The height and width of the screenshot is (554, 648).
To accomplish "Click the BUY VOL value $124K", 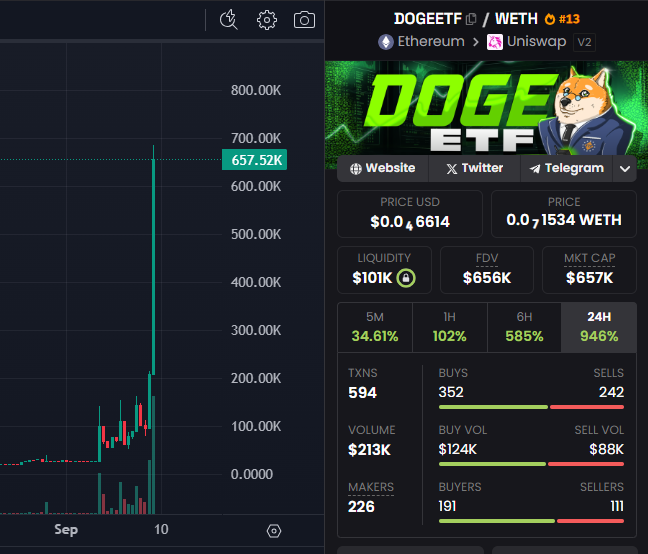I will coord(458,449).
